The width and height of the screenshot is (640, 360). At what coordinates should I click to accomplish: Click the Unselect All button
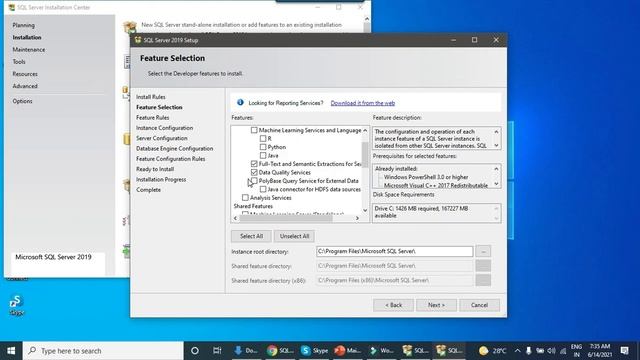click(294, 236)
